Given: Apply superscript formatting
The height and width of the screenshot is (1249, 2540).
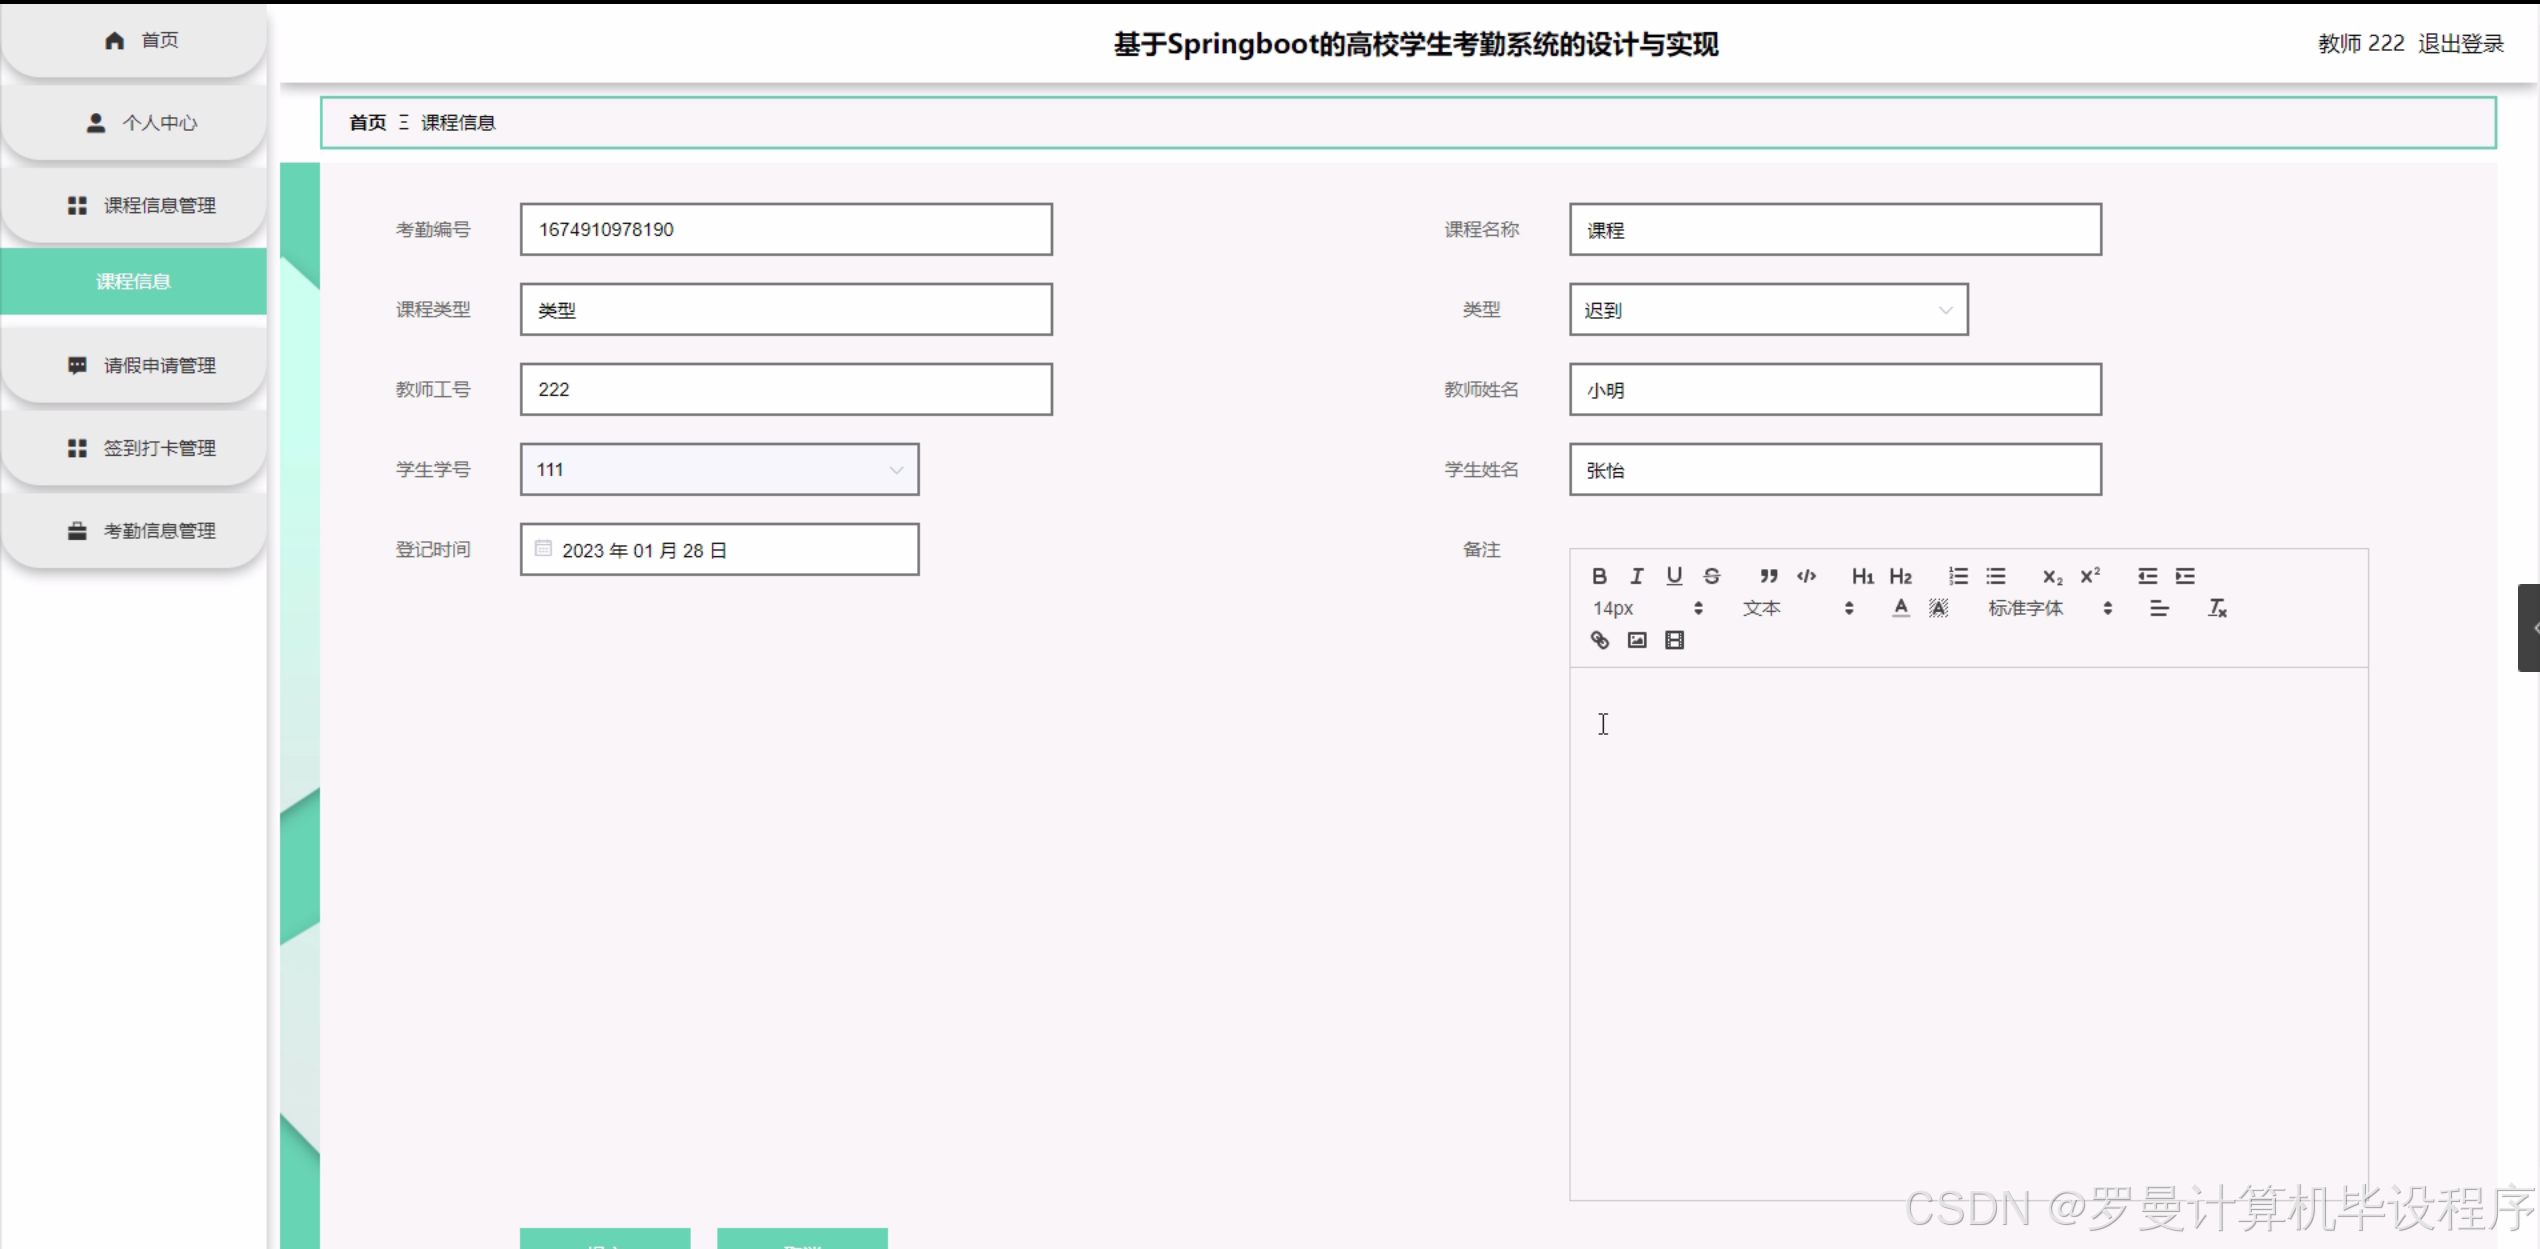Looking at the screenshot, I should coord(2090,576).
